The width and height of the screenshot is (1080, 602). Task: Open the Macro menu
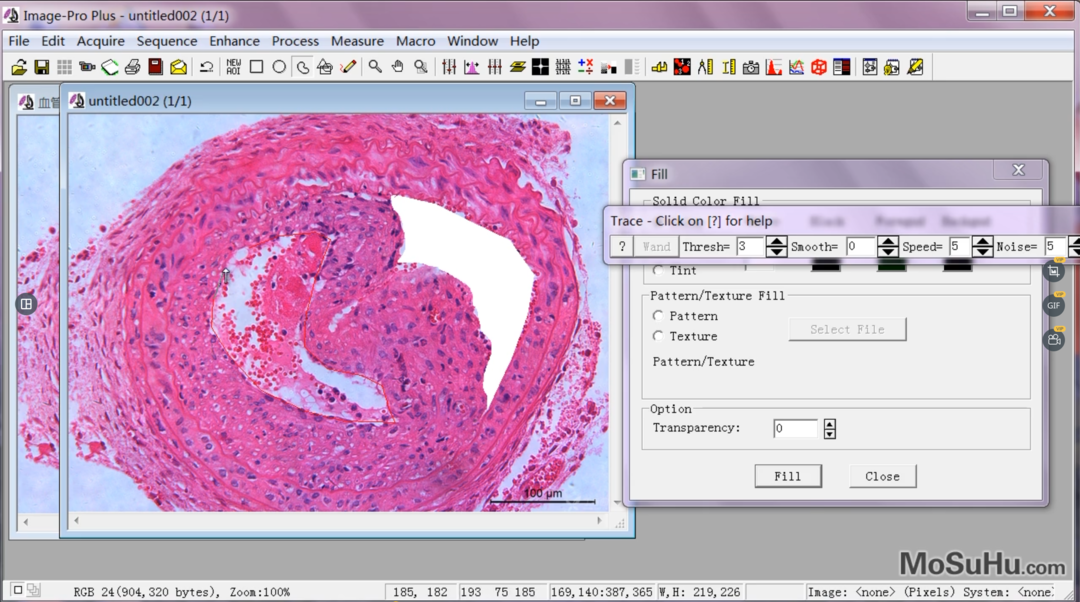point(415,41)
